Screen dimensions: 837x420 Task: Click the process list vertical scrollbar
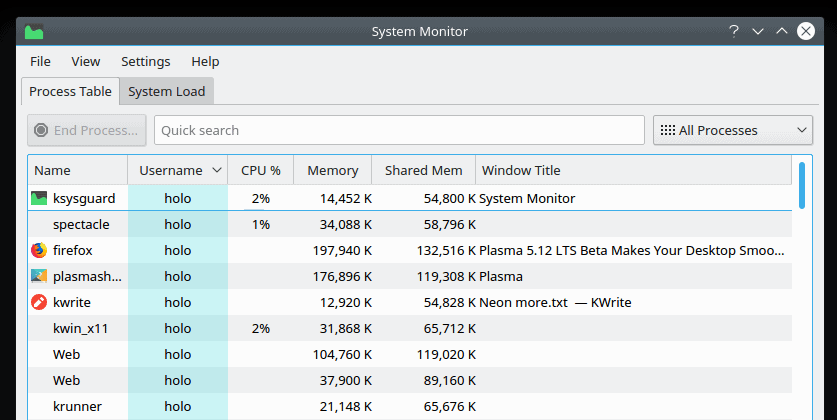point(802,288)
